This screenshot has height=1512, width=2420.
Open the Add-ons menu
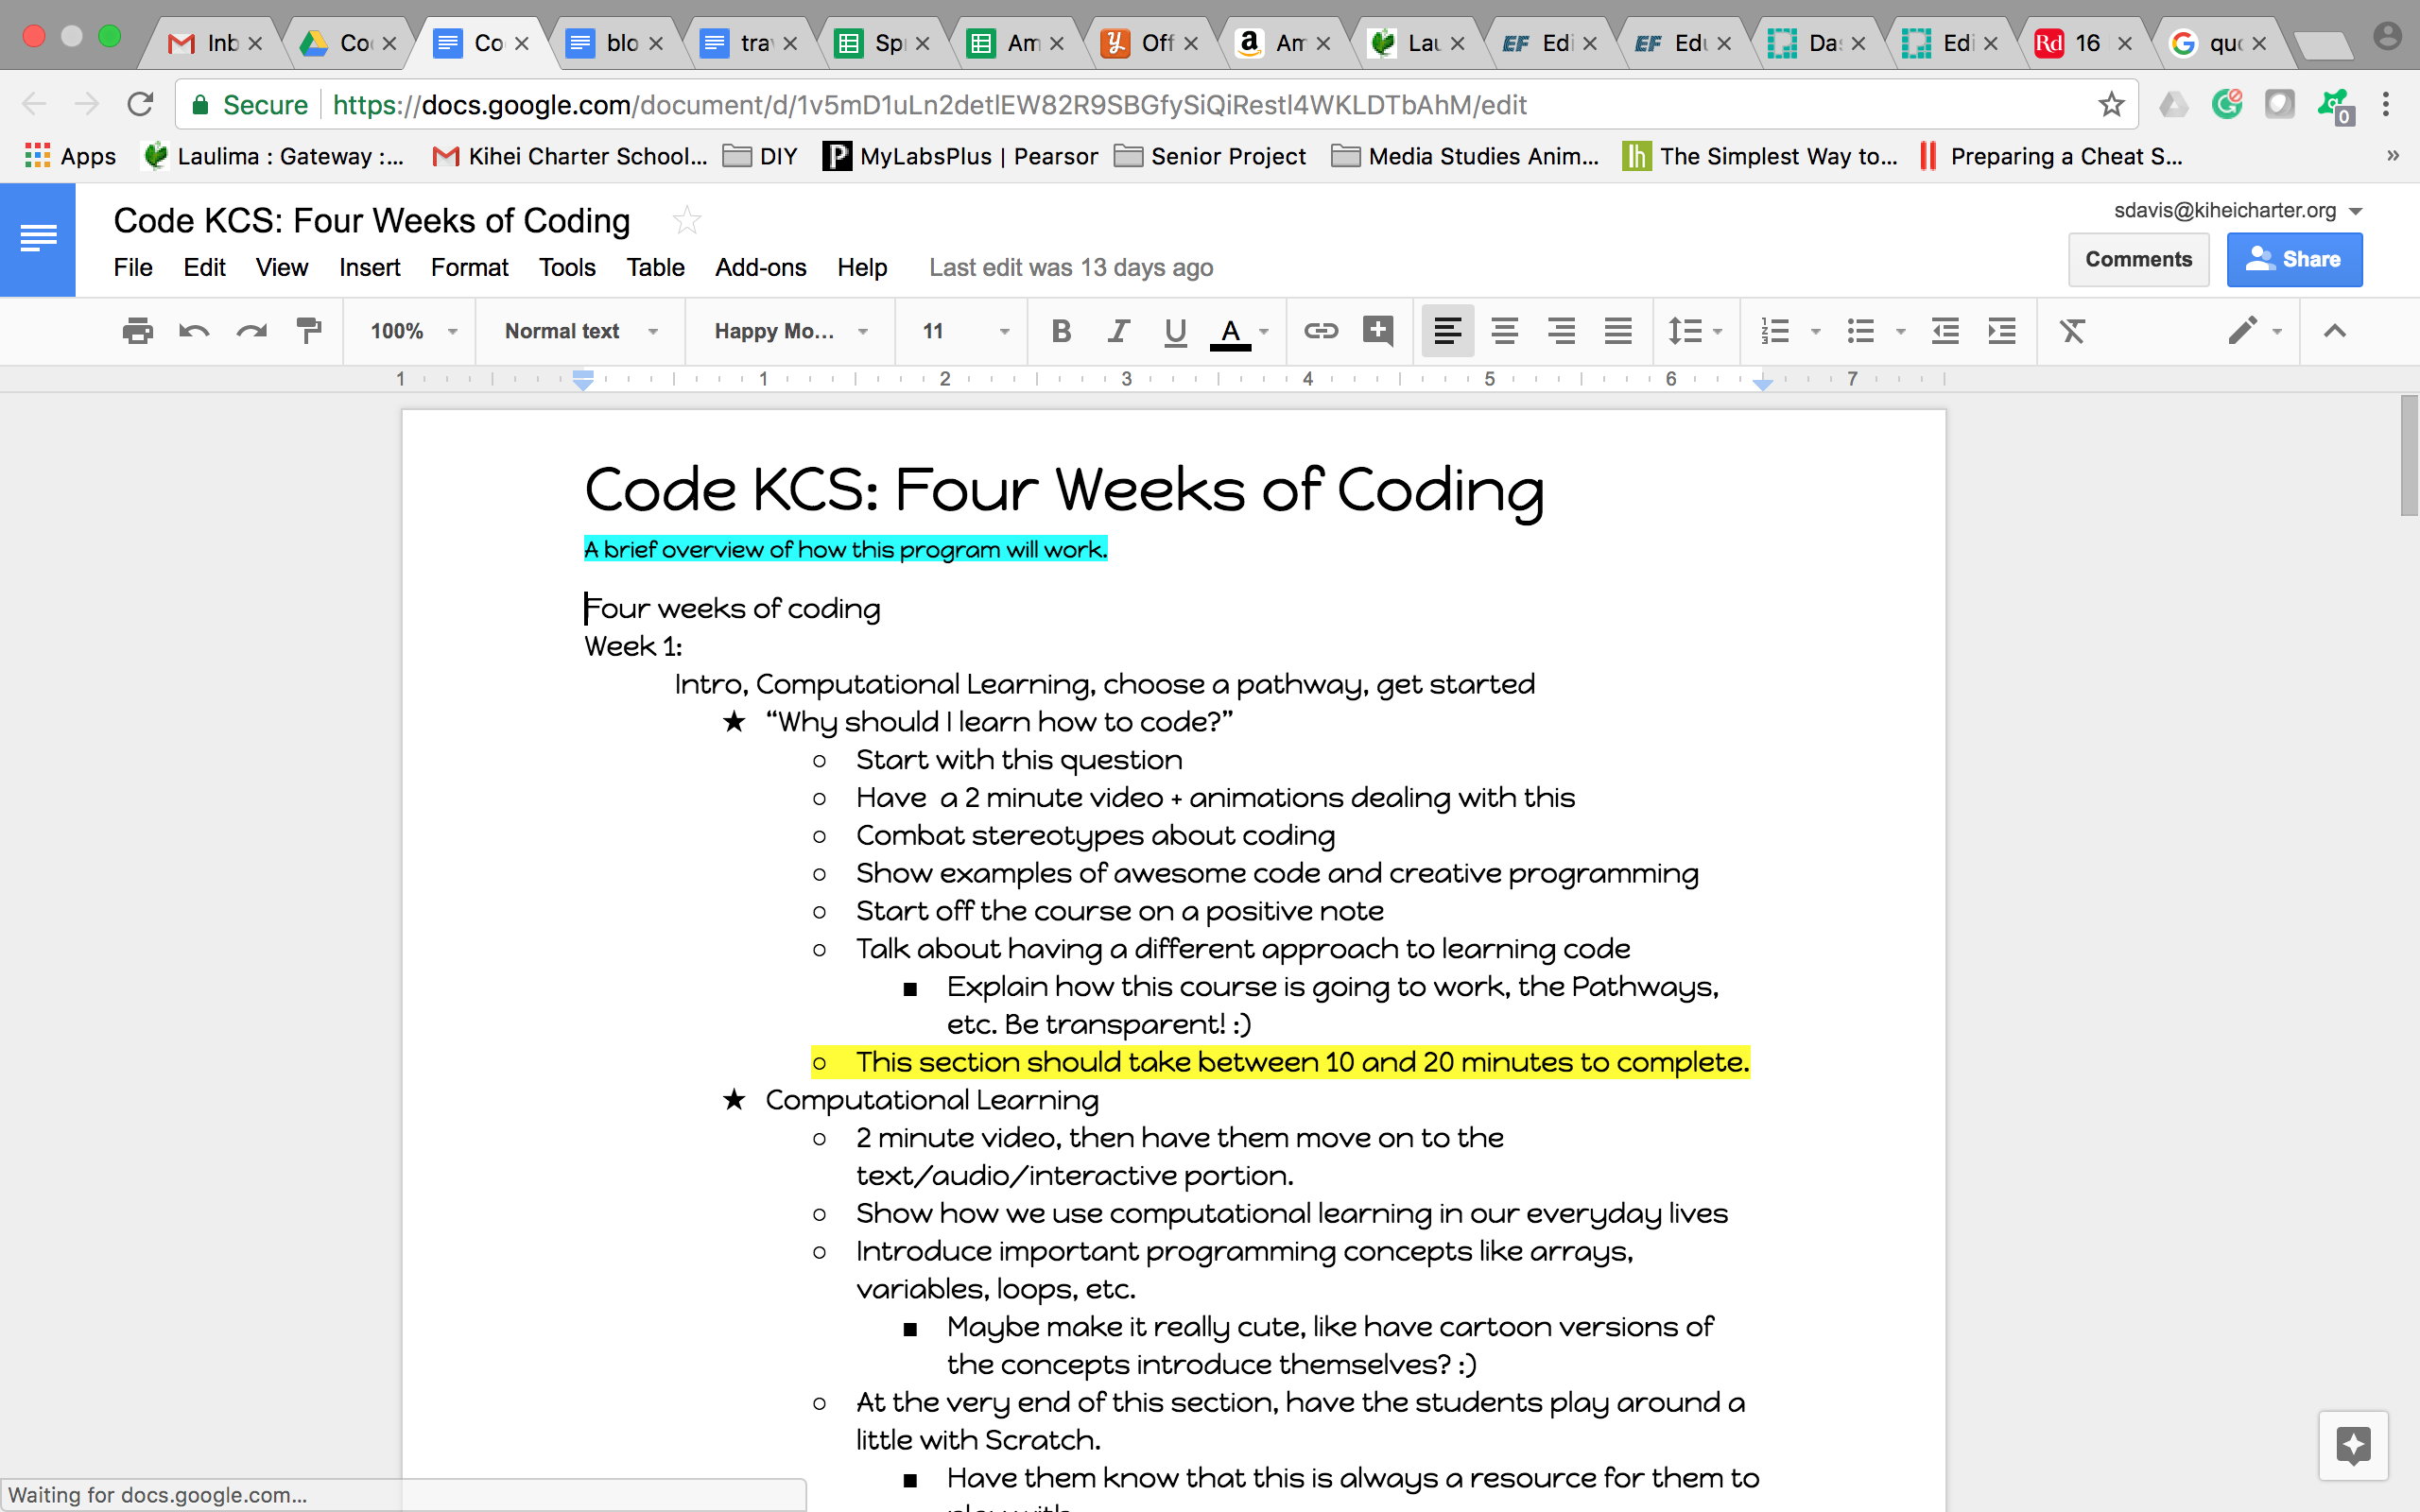[760, 267]
